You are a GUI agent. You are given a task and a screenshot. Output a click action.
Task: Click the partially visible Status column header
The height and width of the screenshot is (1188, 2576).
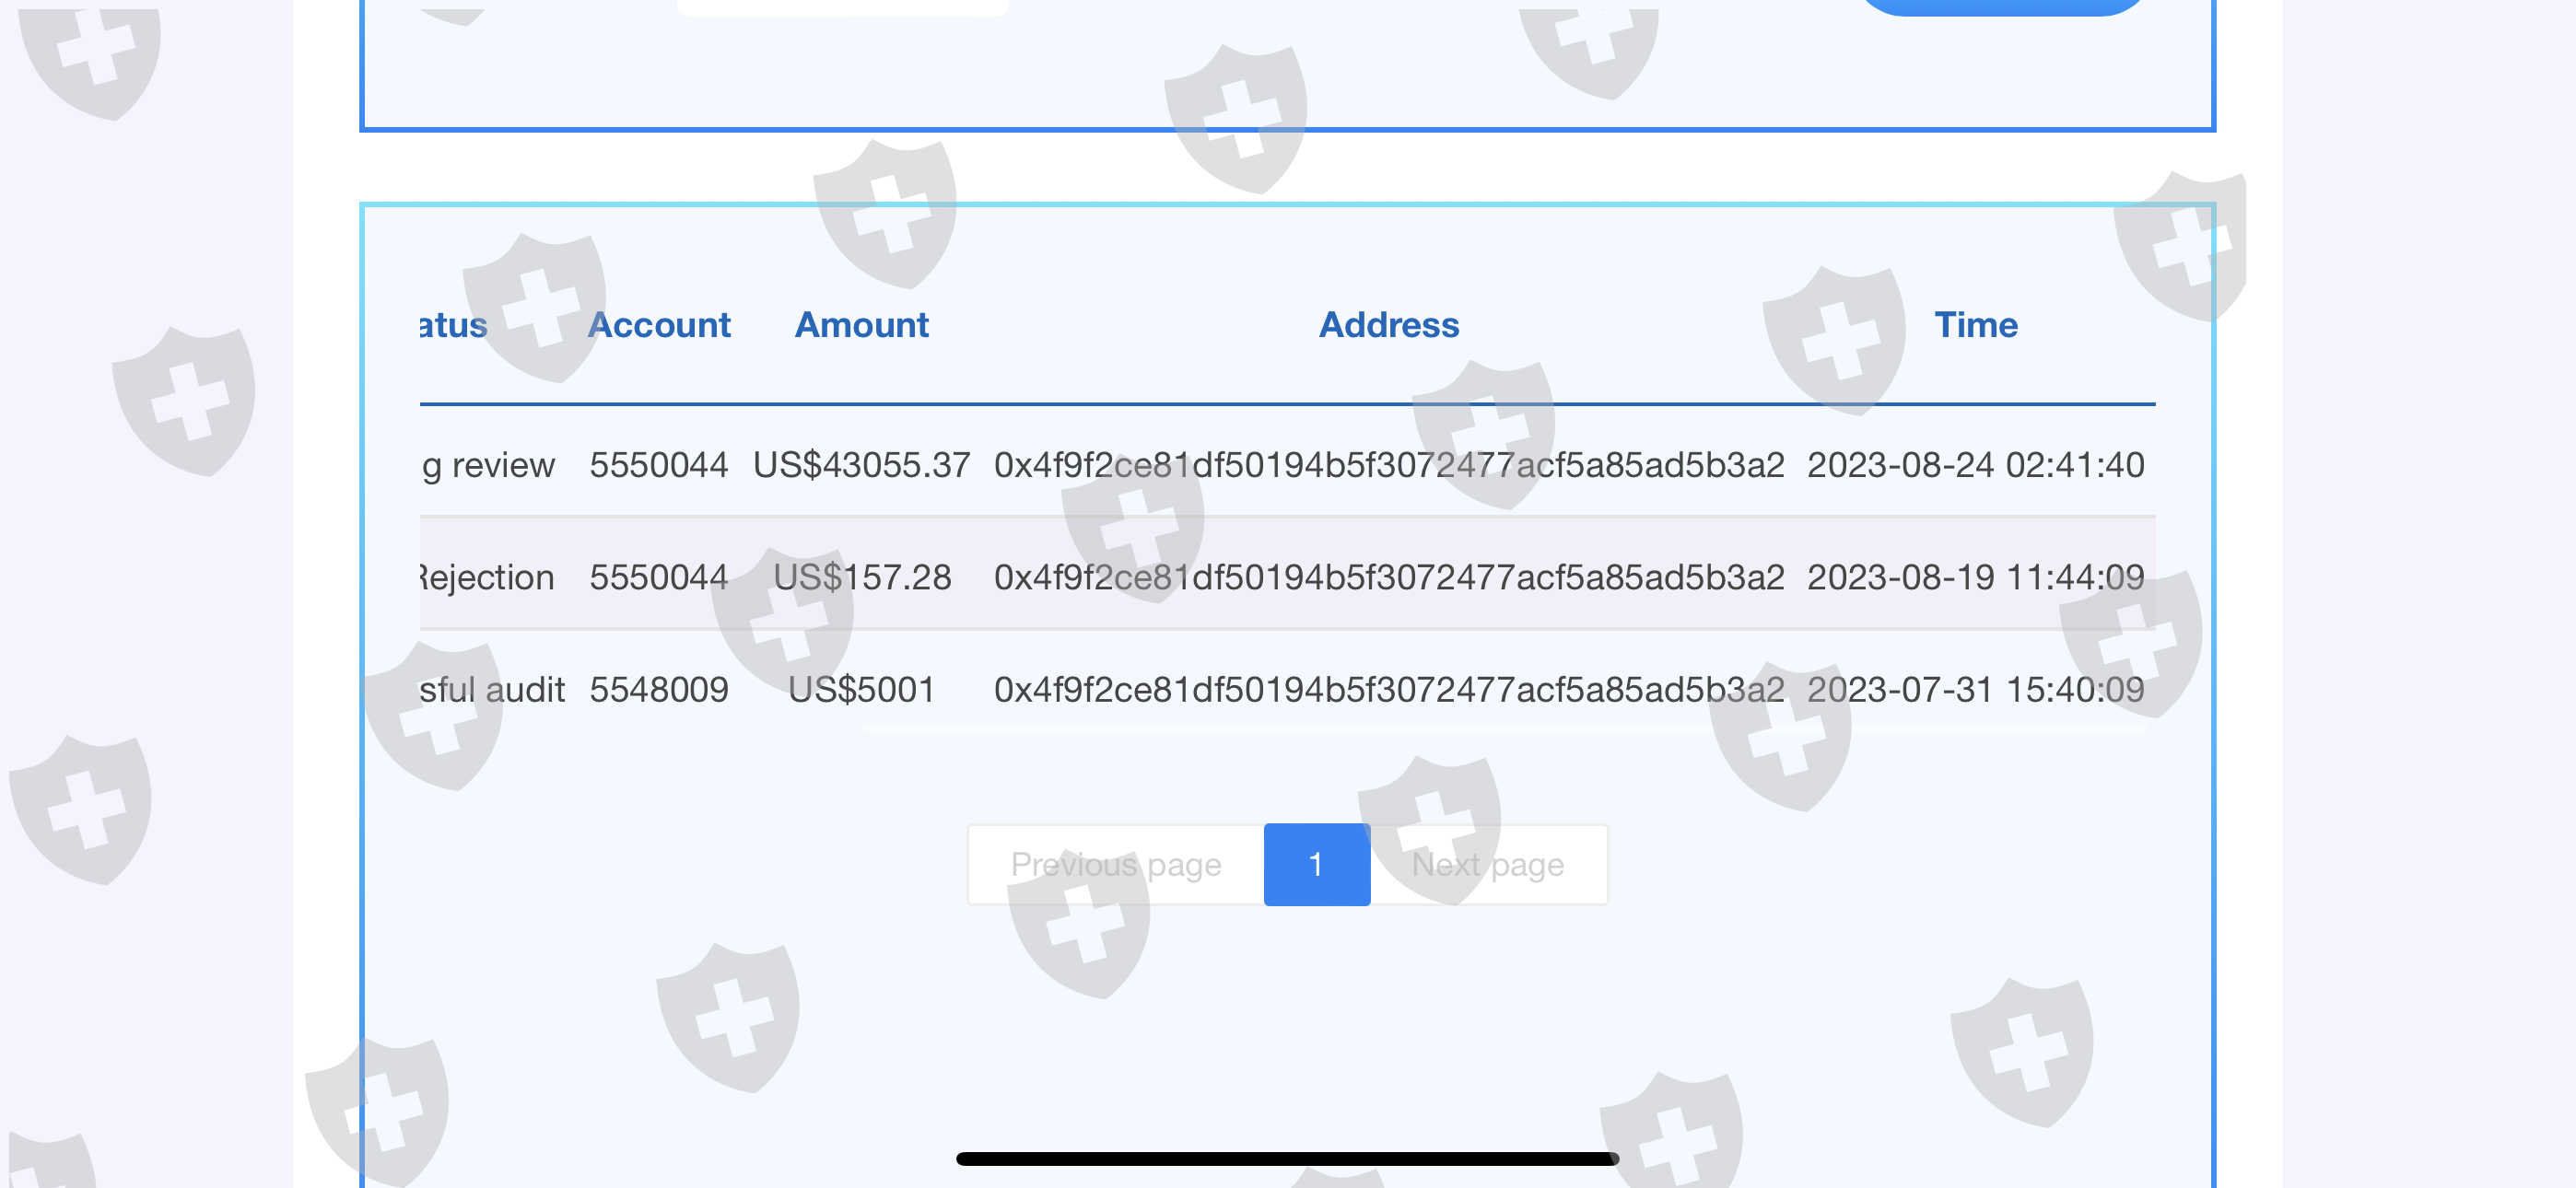click(453, 325)
